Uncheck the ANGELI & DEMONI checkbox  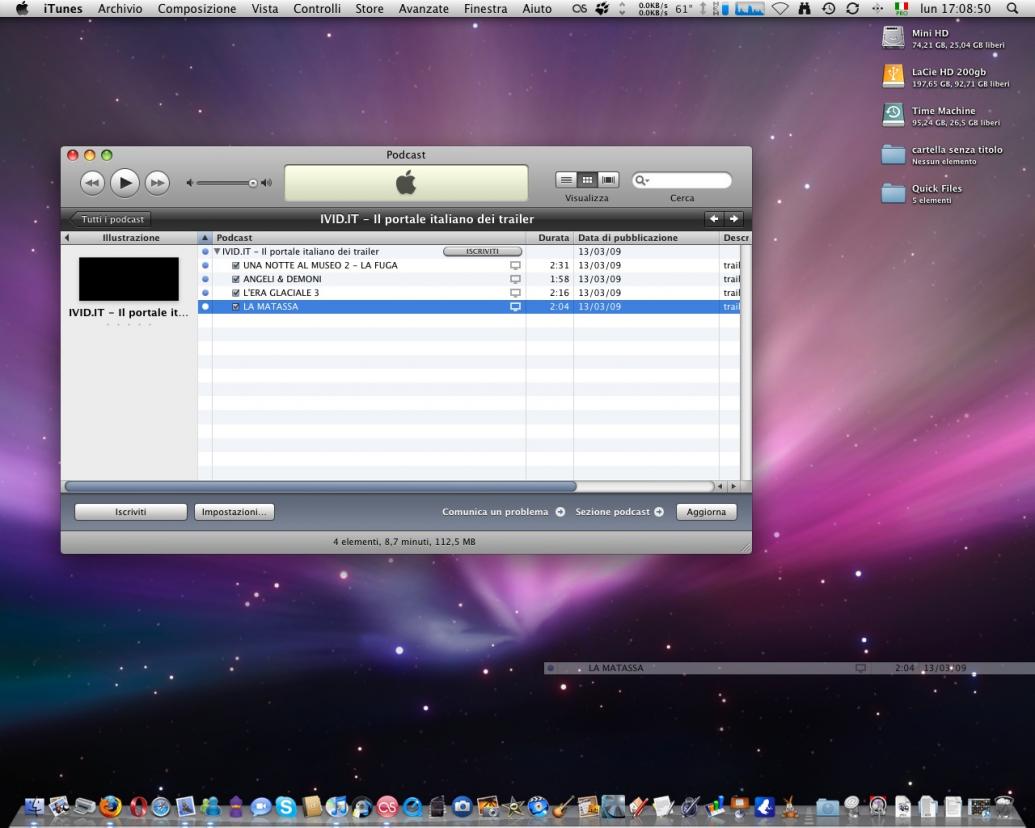point(236,279)
